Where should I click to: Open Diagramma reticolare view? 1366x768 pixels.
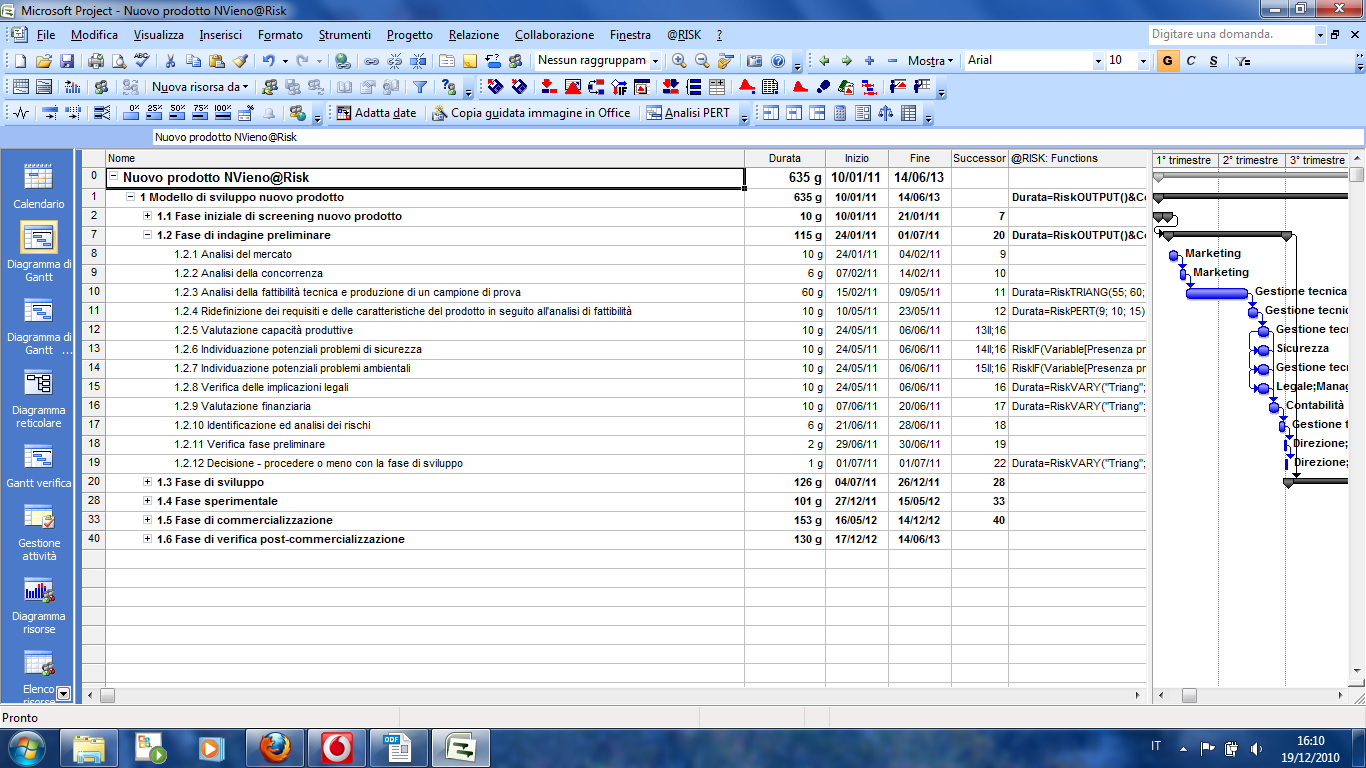[39, 398]
